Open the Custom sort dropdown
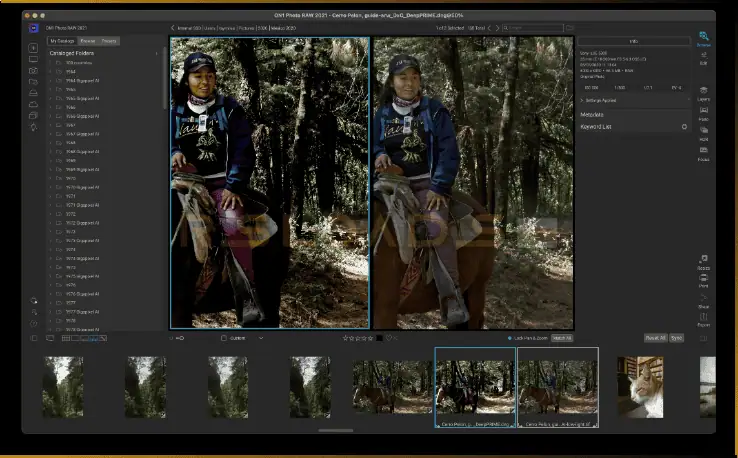This screenshot has width=738, height=458. coord(242,338)
